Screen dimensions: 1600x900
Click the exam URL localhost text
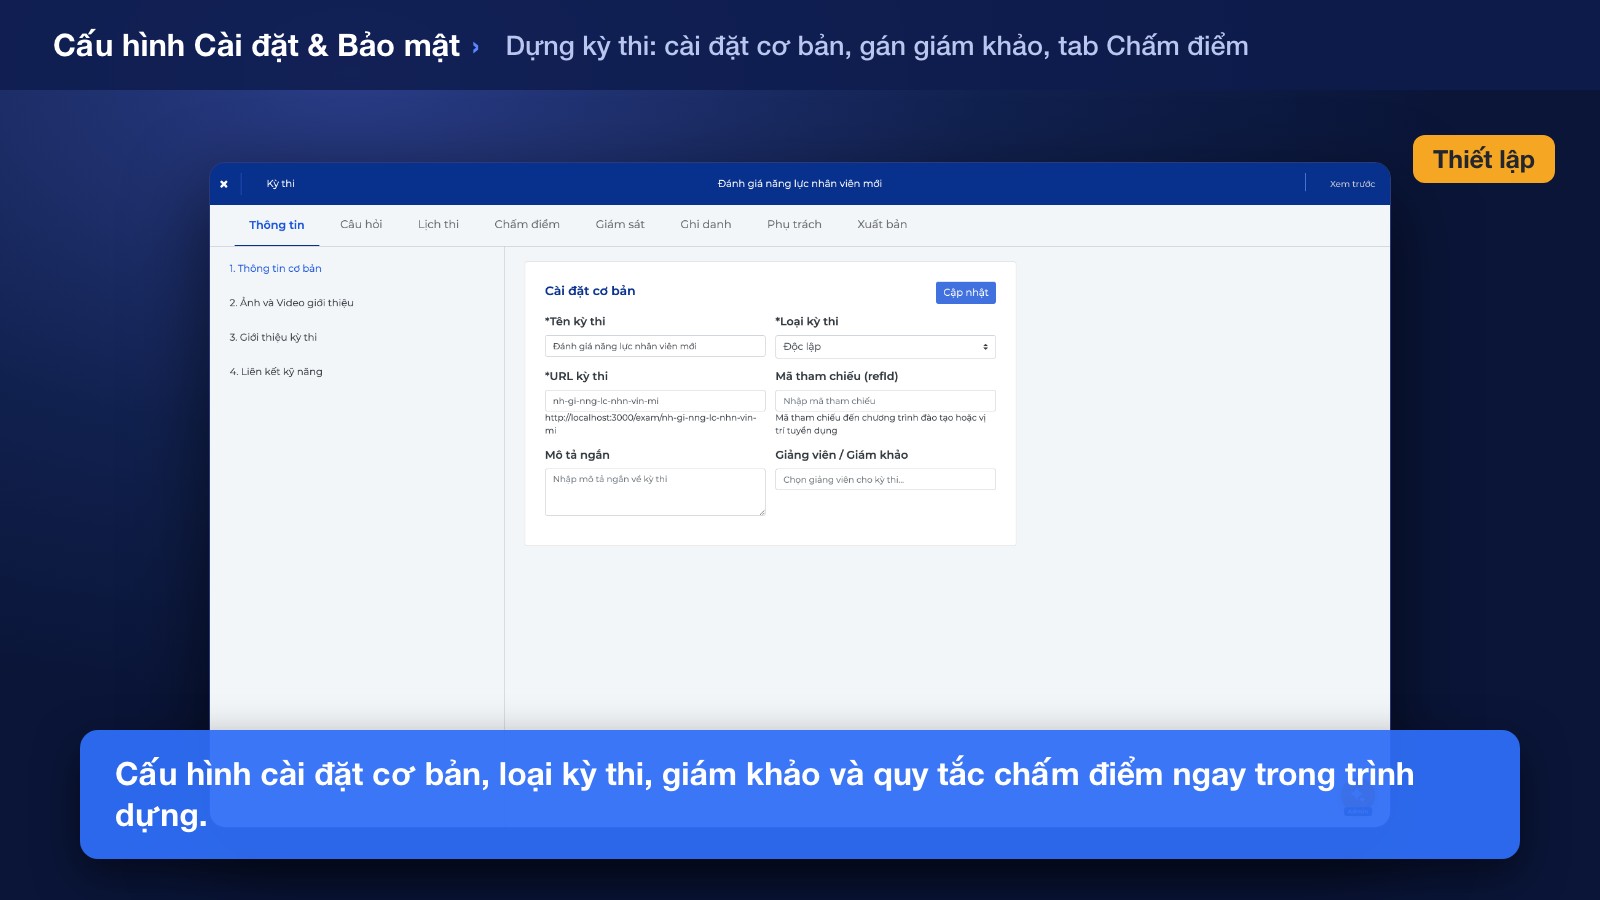tap(651, 424)
